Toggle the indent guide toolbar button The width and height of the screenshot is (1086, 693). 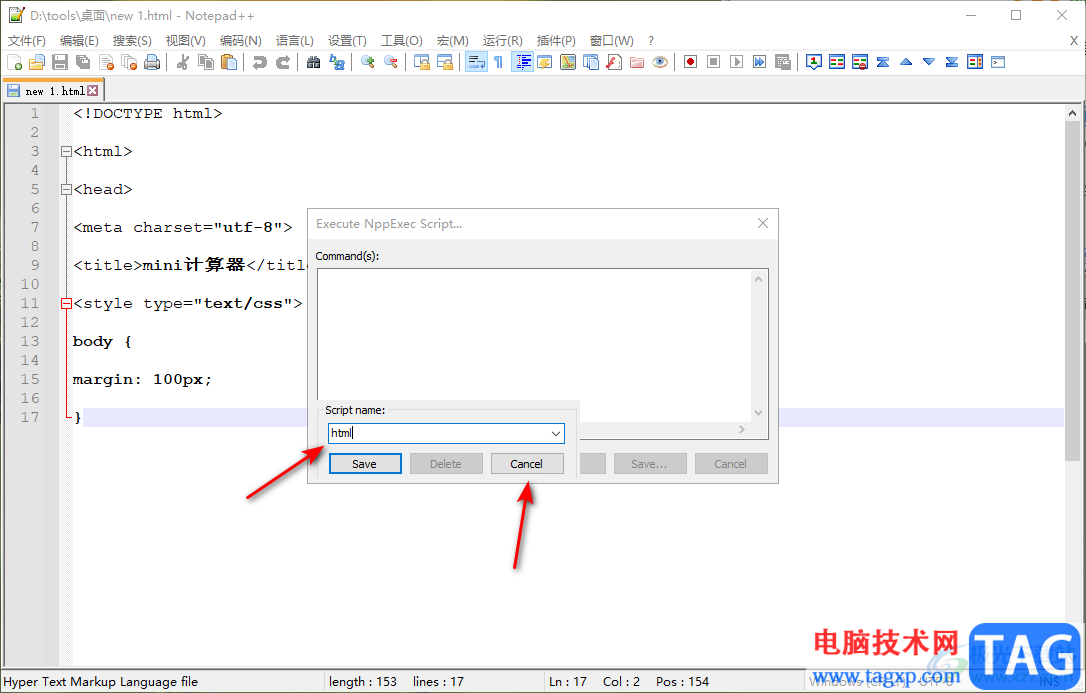tap(522, 62)
